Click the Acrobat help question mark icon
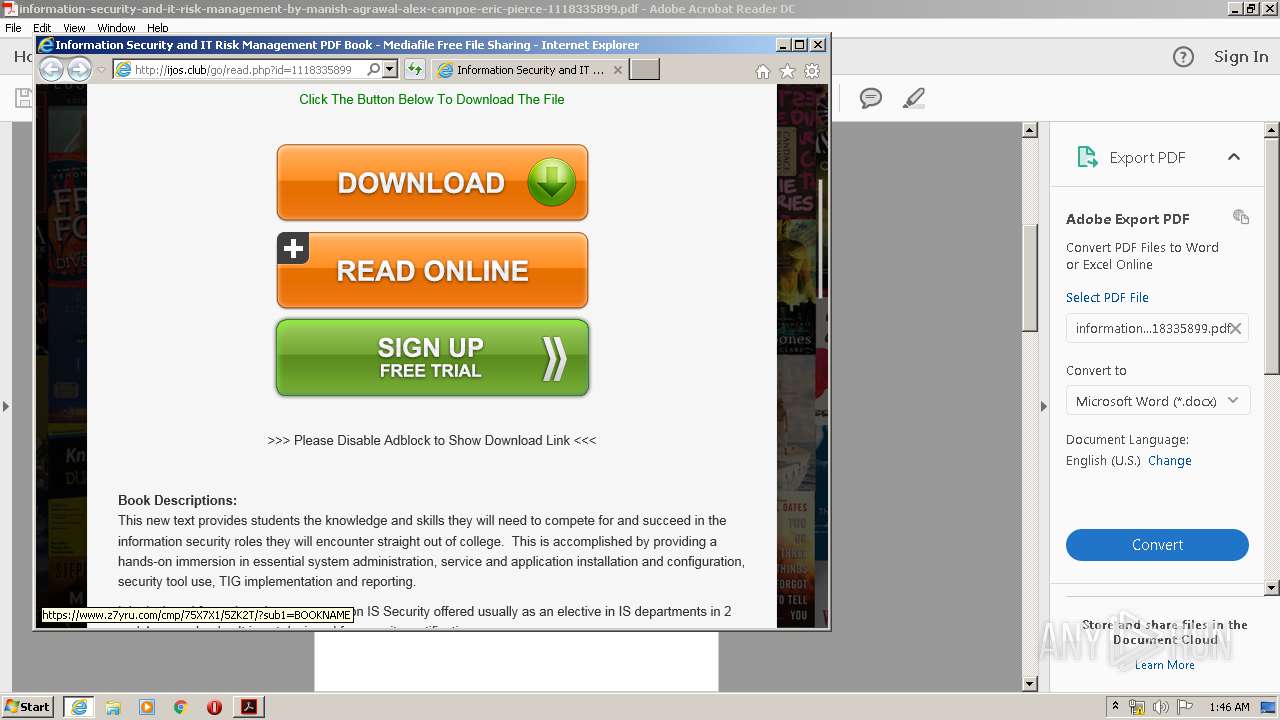This screenshot has width=1280, height=720. point(1183,57)
